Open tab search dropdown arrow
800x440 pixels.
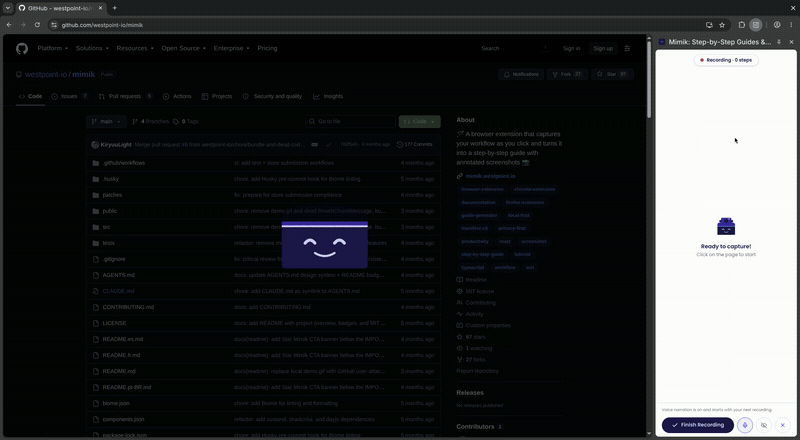pos(8,8)
